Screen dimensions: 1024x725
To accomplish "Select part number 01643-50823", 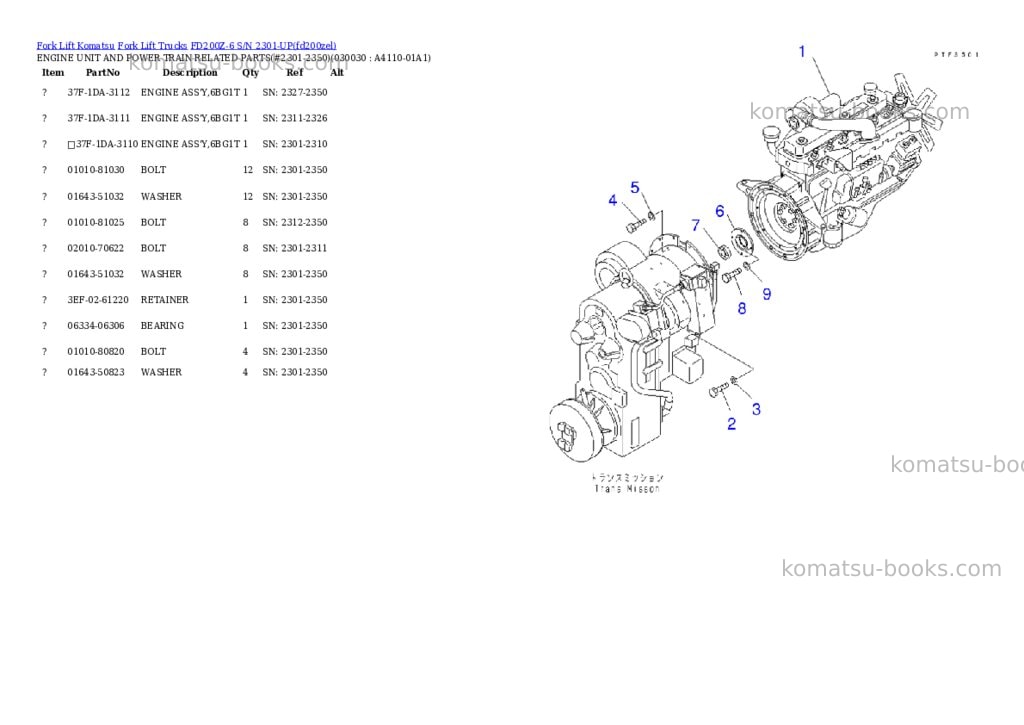I will click(96, 372).
